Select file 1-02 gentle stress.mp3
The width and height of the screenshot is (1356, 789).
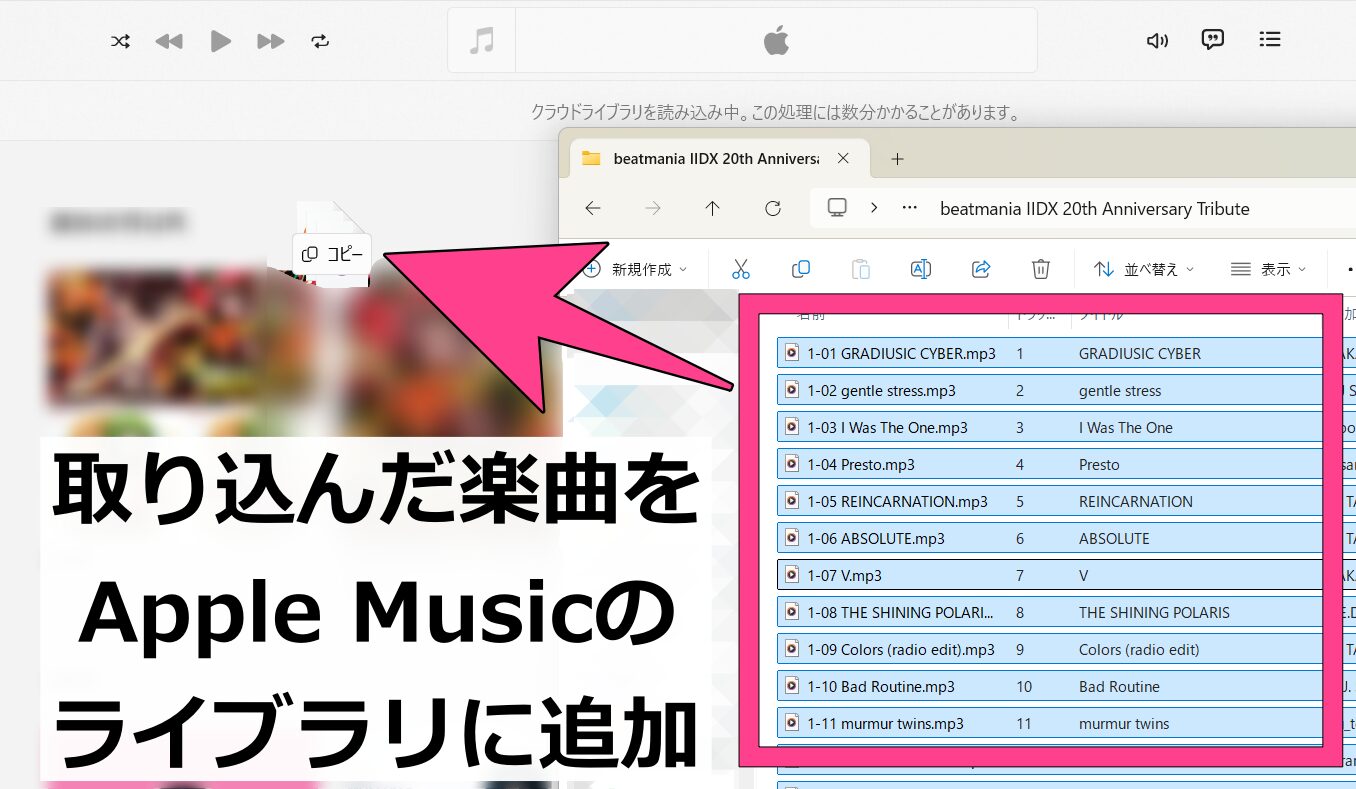click(881, 390)
